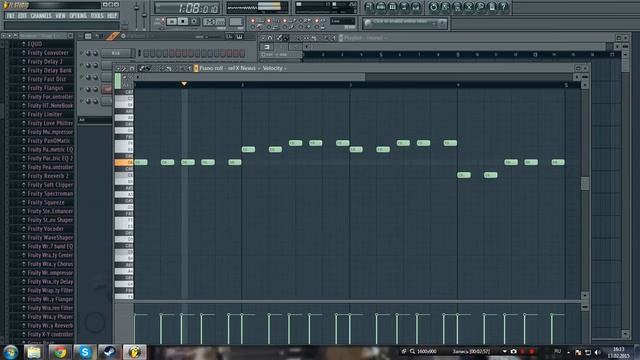Select Fruity Fast Dist in browser

(48, 79)
